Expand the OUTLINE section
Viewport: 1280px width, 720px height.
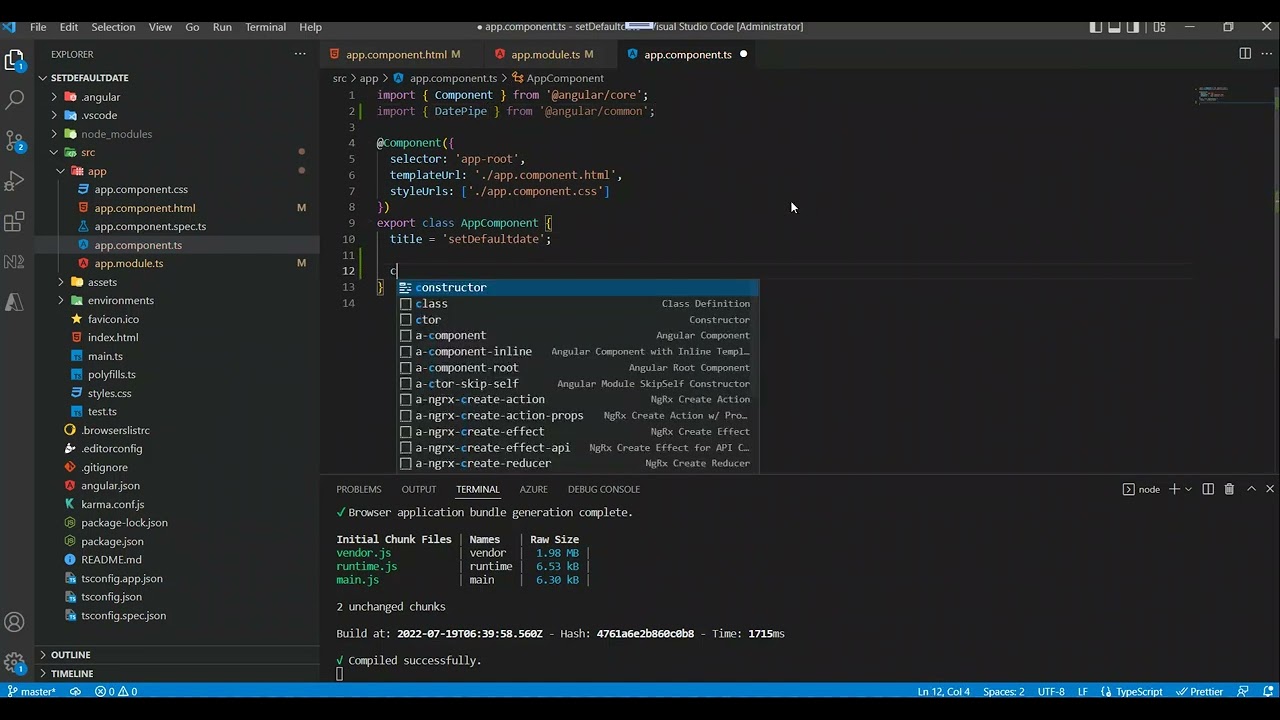coord(70,655)
